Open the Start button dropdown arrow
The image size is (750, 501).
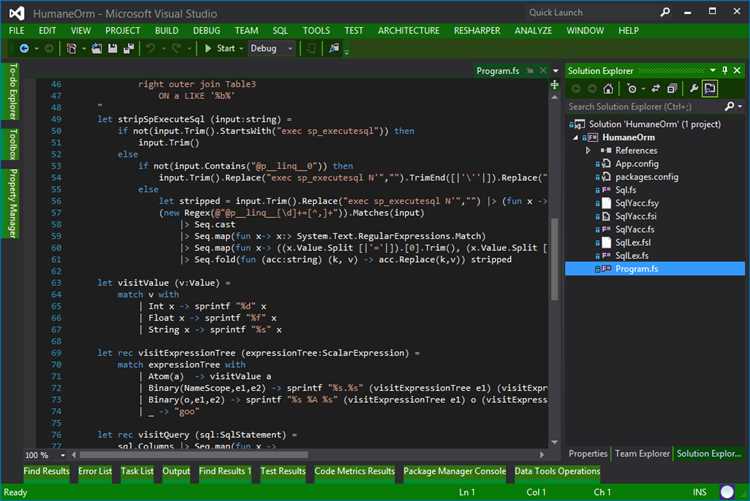pos(241,49)
